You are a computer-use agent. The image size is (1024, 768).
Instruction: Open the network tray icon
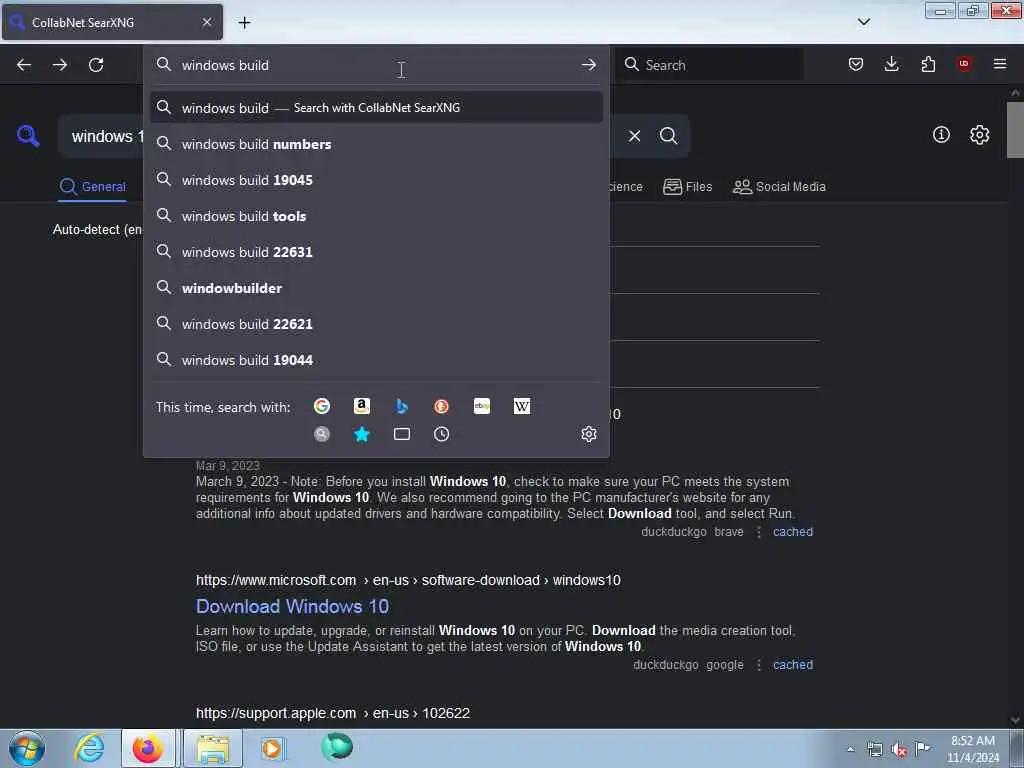pos(874,750)
